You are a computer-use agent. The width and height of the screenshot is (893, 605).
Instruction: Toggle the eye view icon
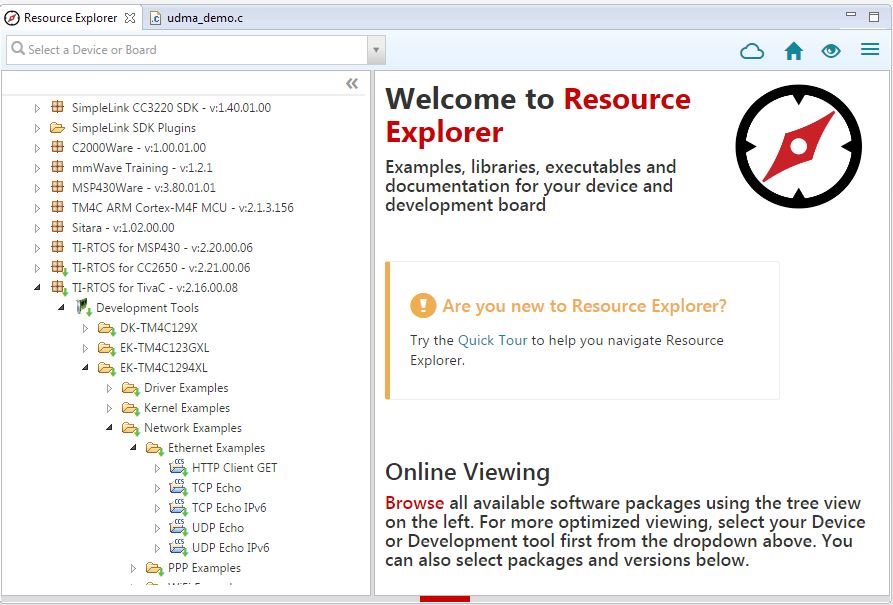(831, 51)
